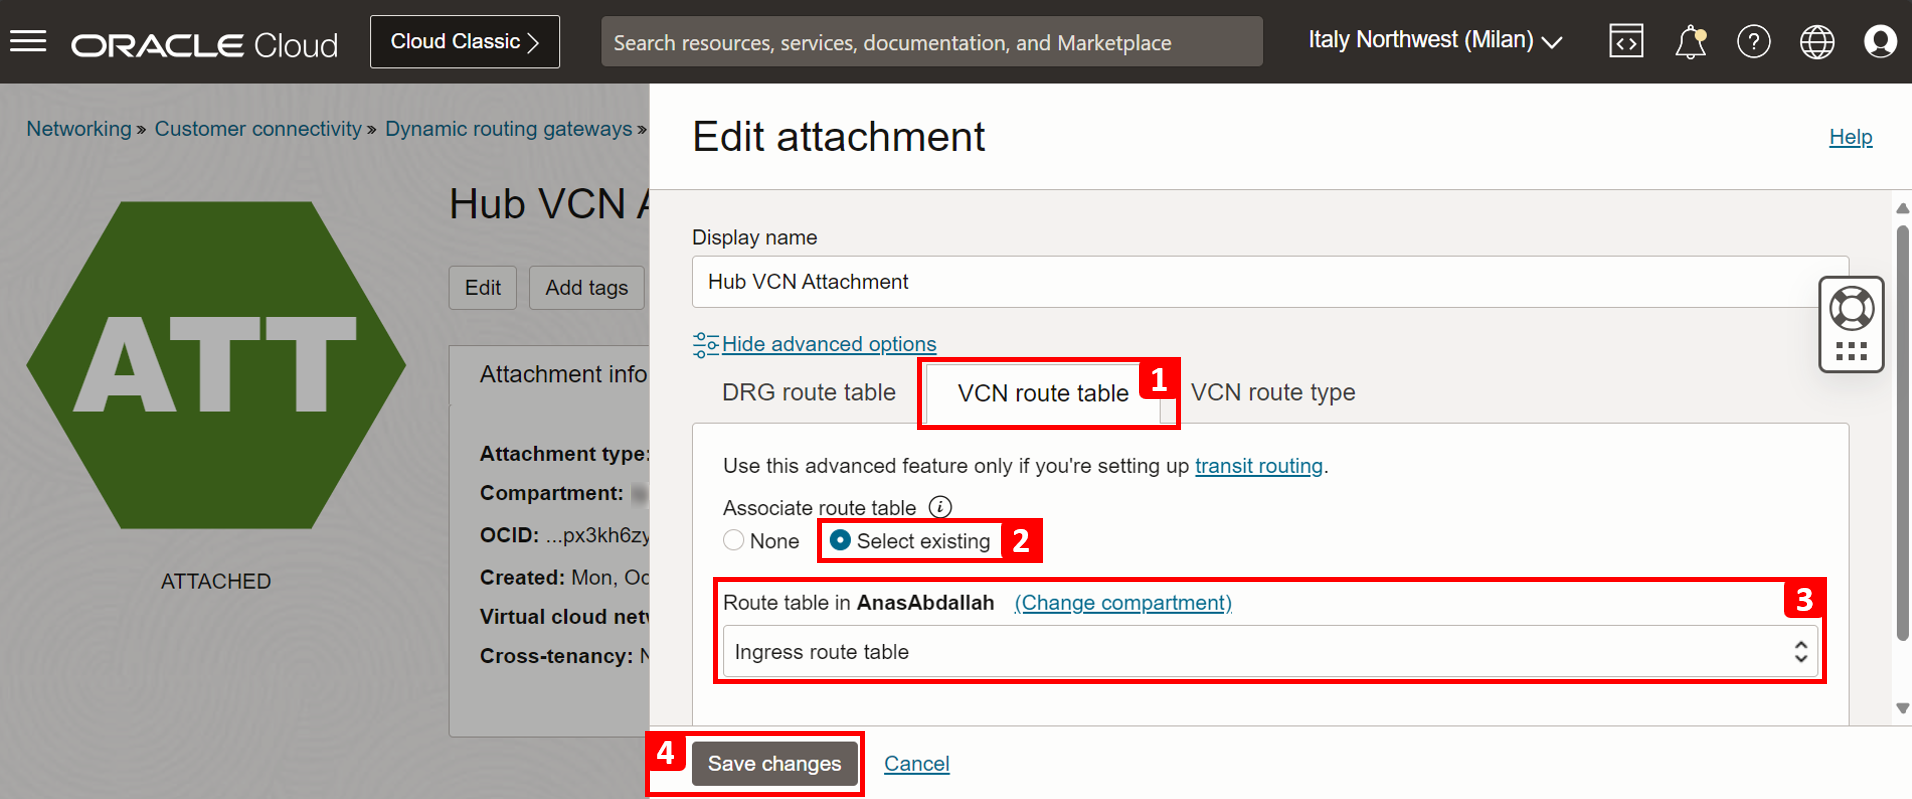Open the language globe icon
This screenshot has width=1912, height=799.
tap(1816, 42)
